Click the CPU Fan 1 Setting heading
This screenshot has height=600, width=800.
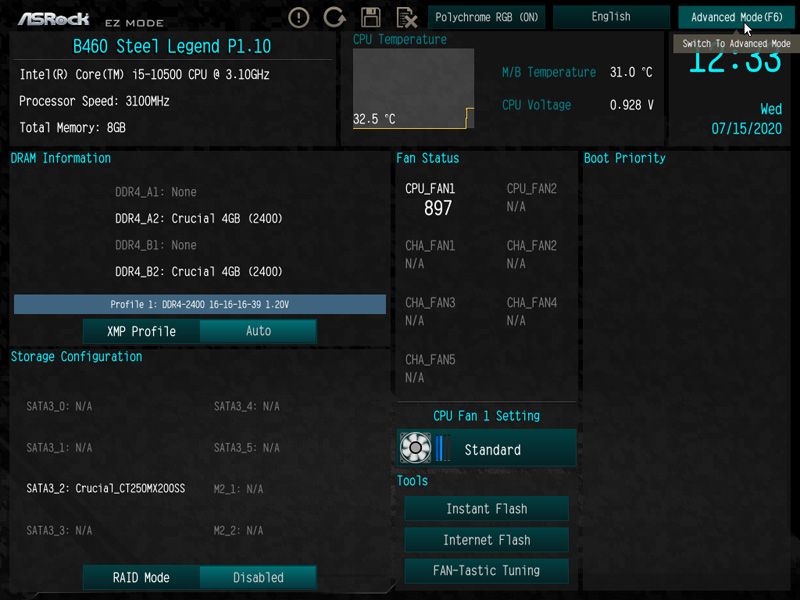pos(486,416)
